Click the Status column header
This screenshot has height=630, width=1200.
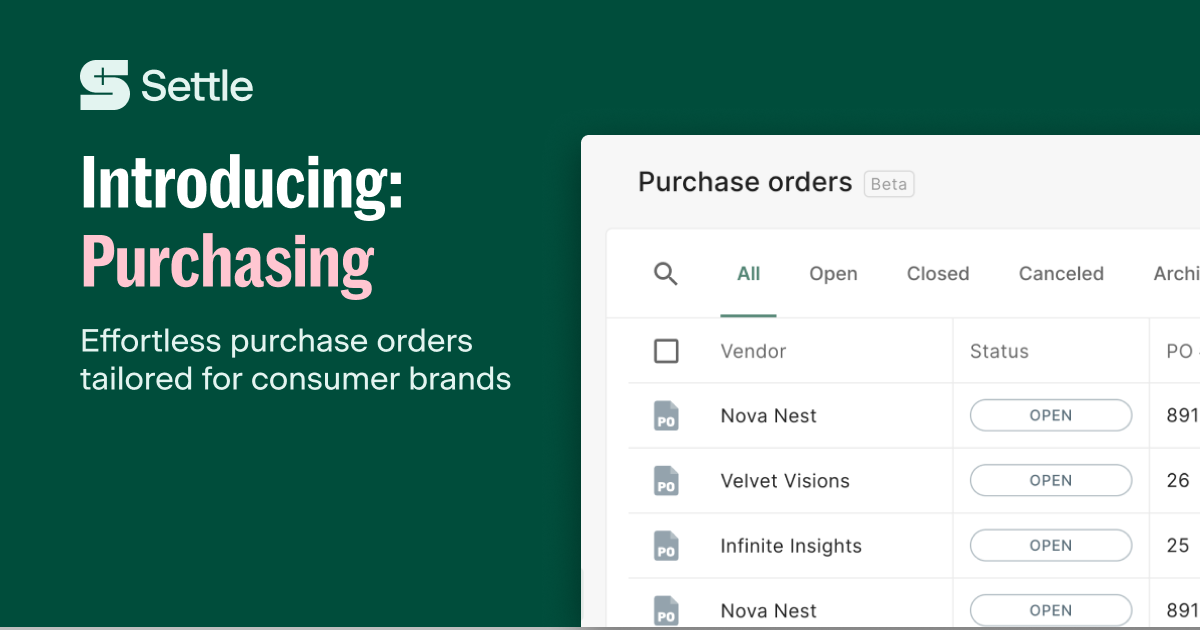pos(999,351)
